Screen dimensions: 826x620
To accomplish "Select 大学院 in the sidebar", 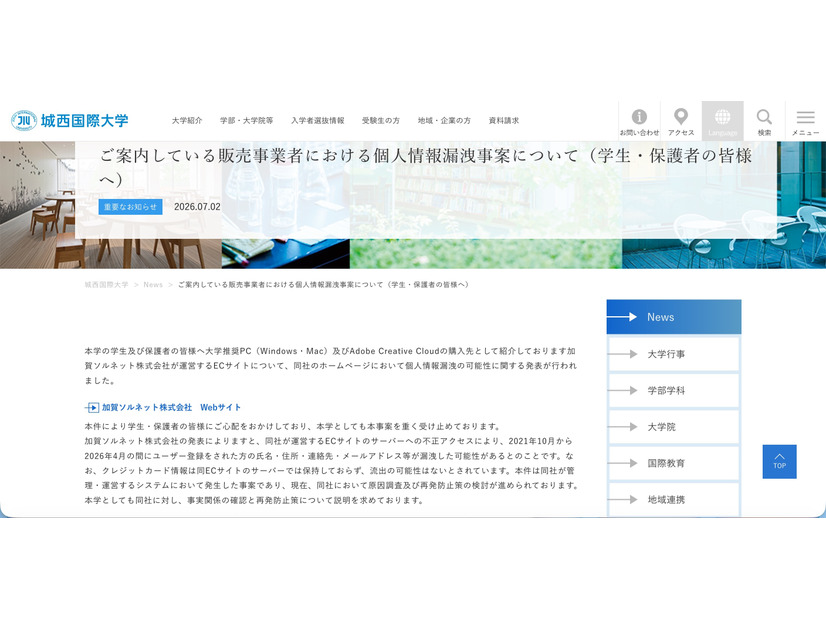I will 674,427.
